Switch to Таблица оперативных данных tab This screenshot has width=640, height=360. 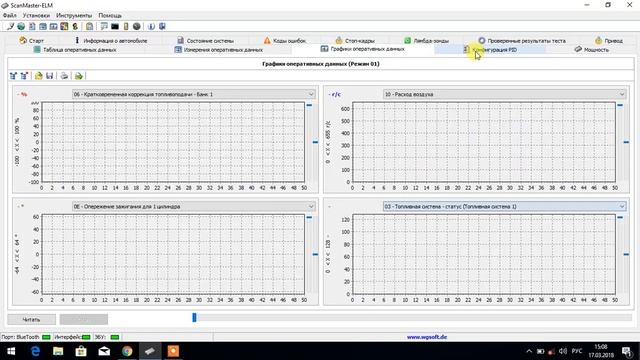click(x=75, y=50)
